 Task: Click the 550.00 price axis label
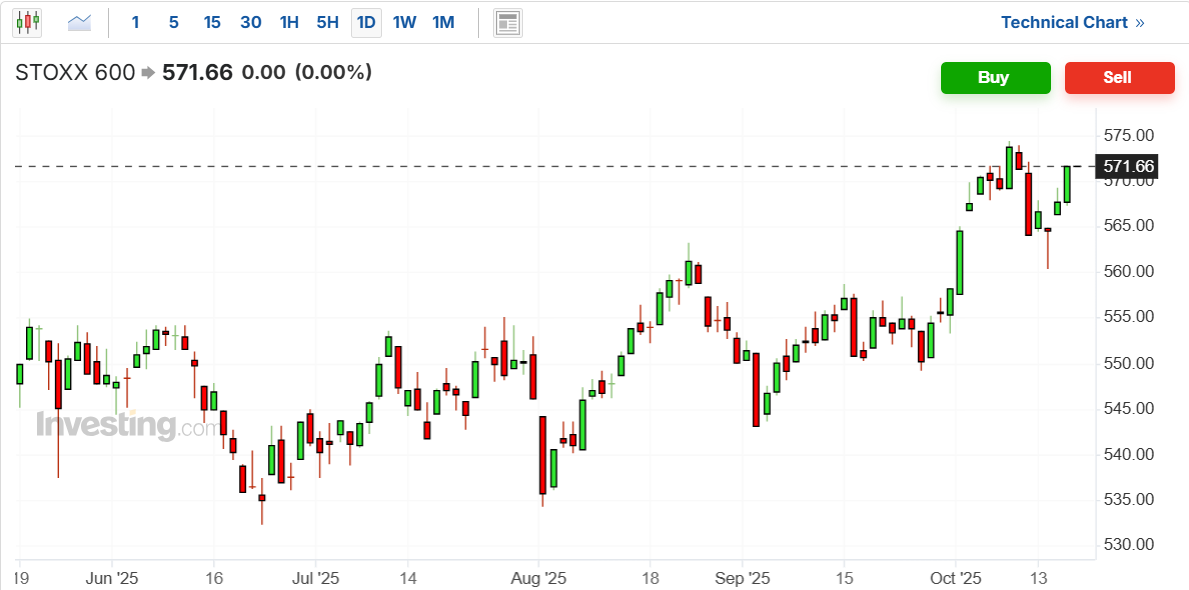[x=1129, y=363]
